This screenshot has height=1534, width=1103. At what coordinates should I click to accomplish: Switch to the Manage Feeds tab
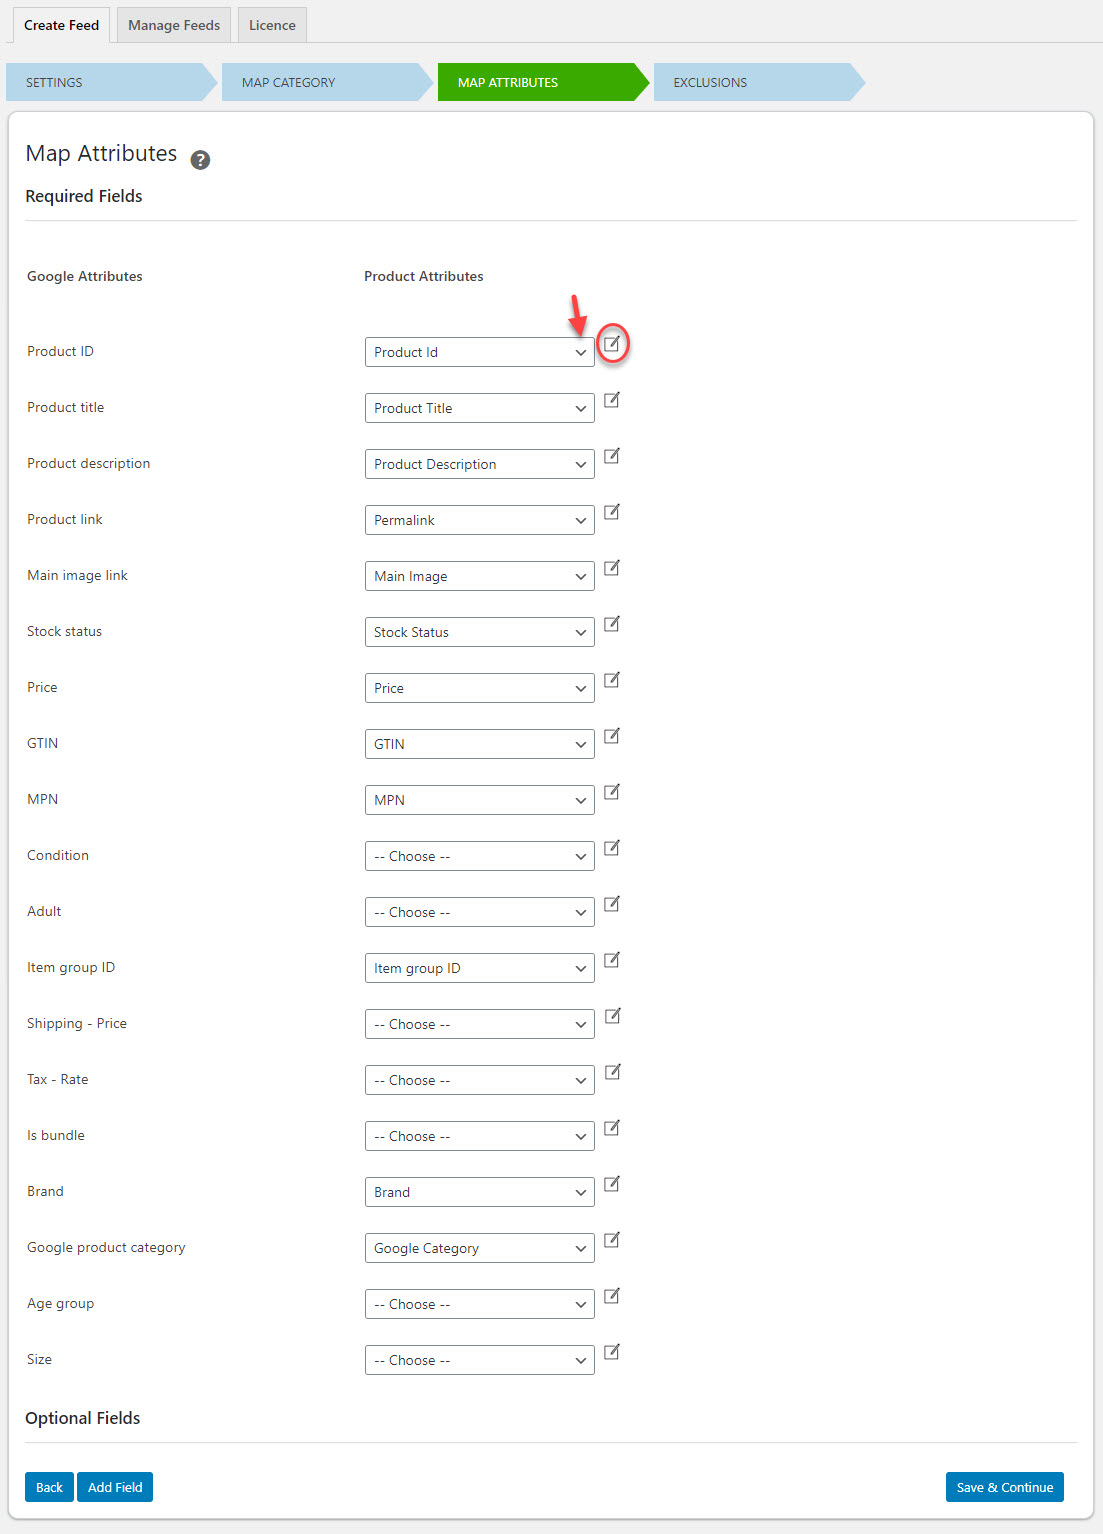(x=174, y=25)
